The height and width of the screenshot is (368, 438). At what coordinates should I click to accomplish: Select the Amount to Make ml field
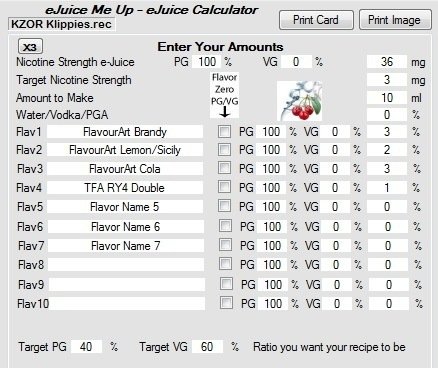387,98
